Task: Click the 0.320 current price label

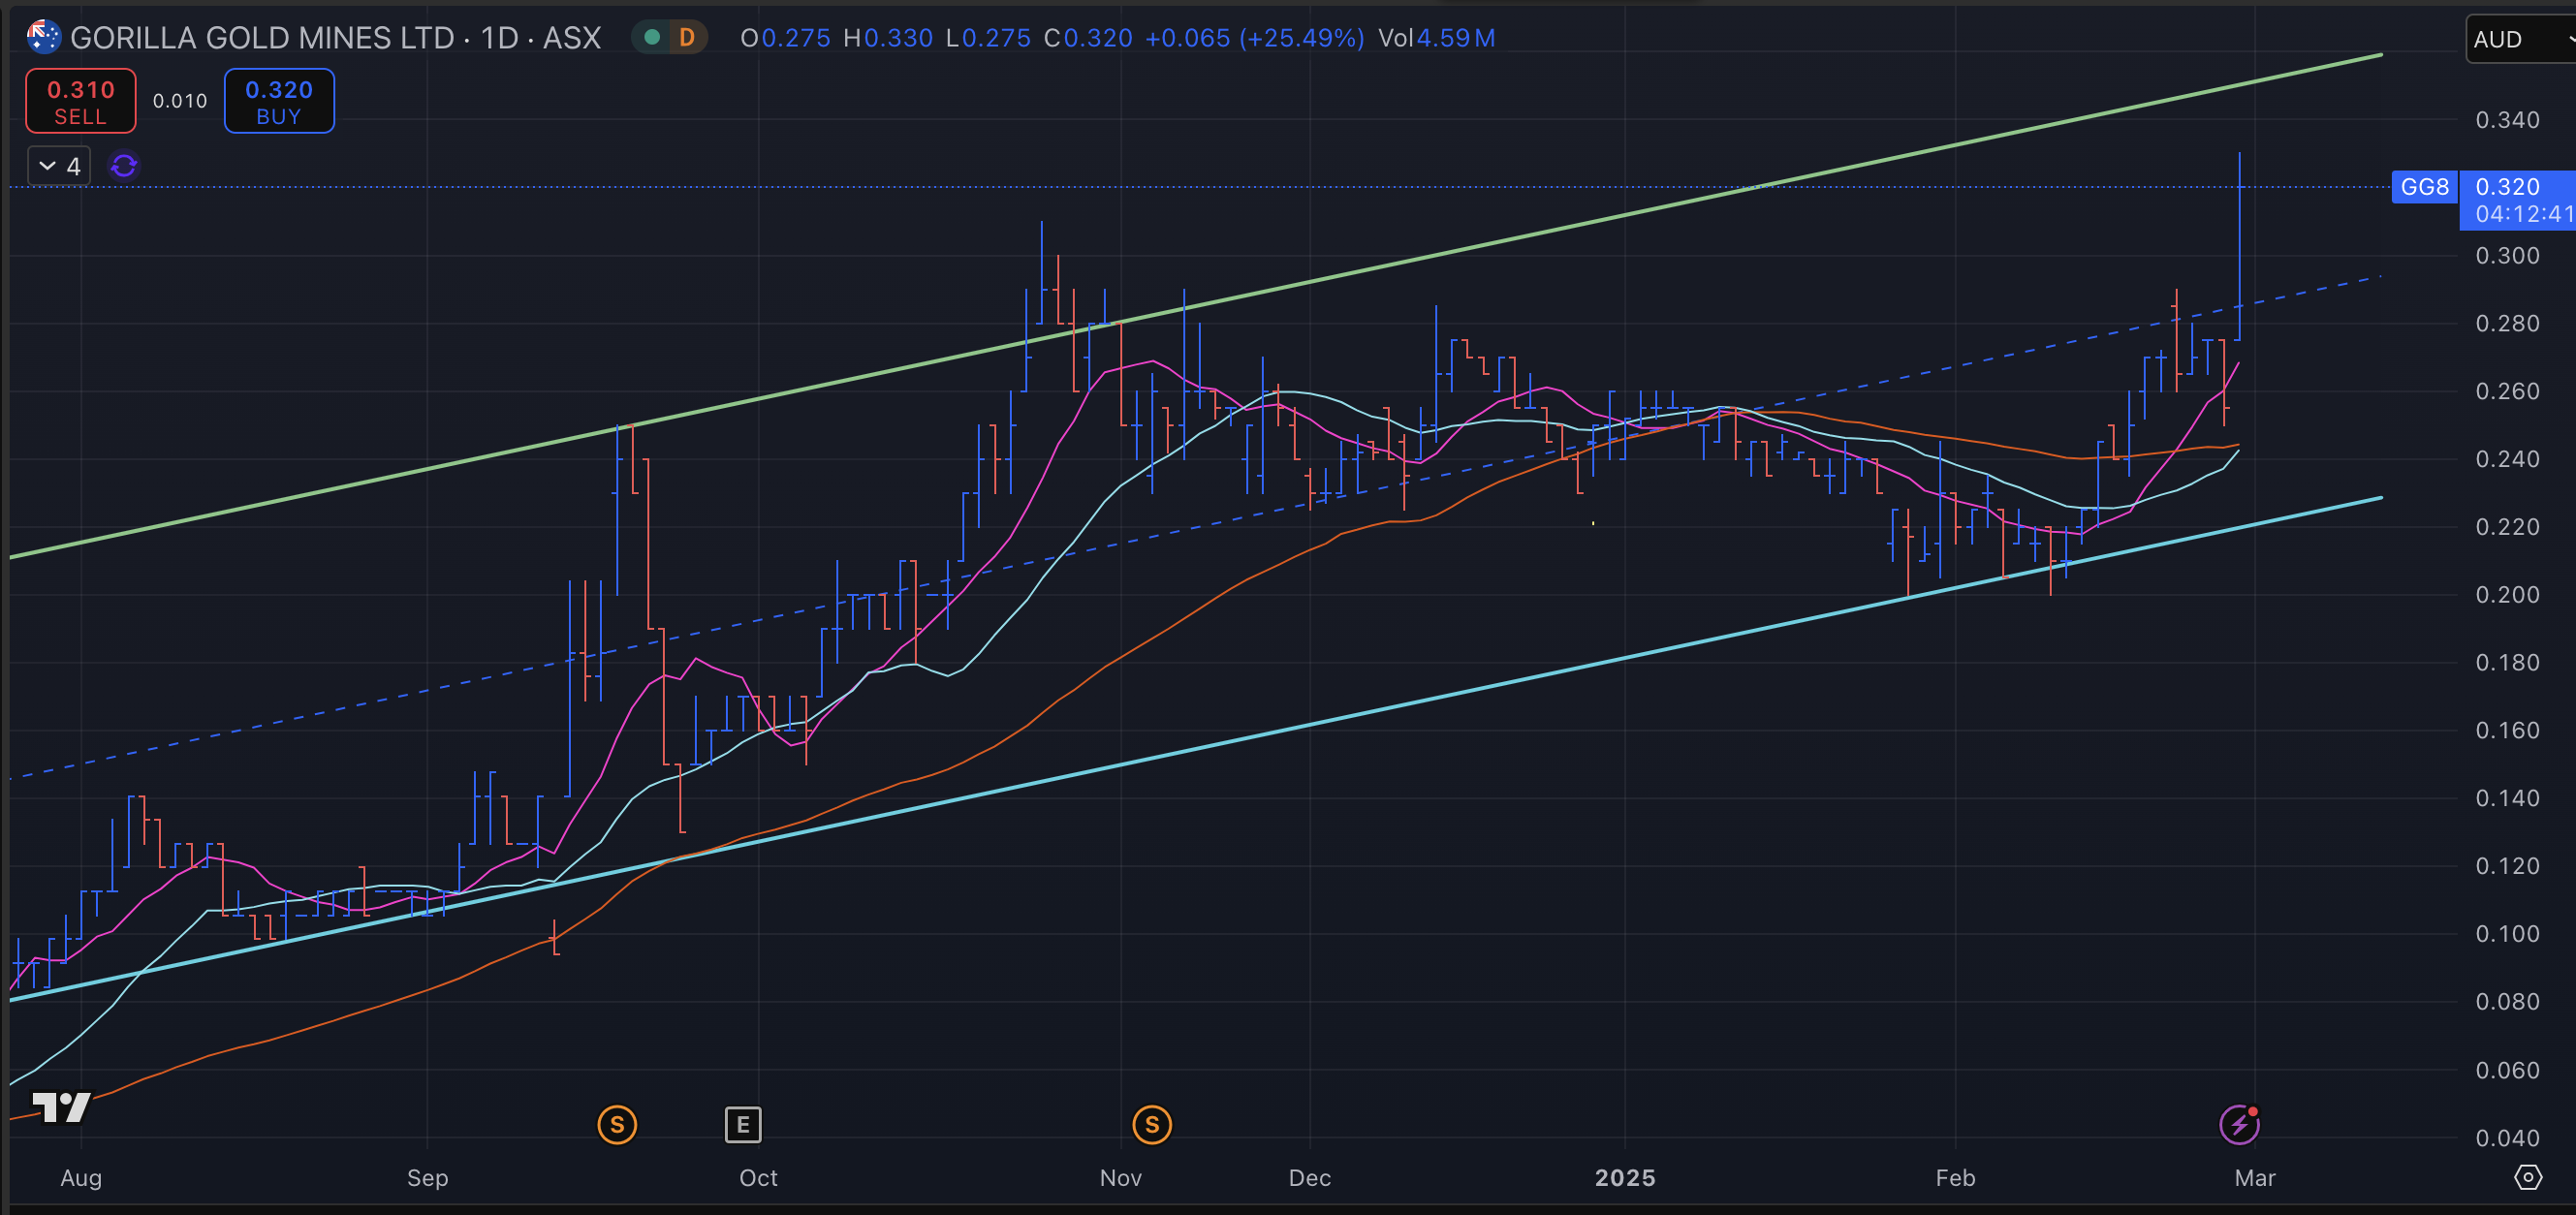Action: [2507, 187]
